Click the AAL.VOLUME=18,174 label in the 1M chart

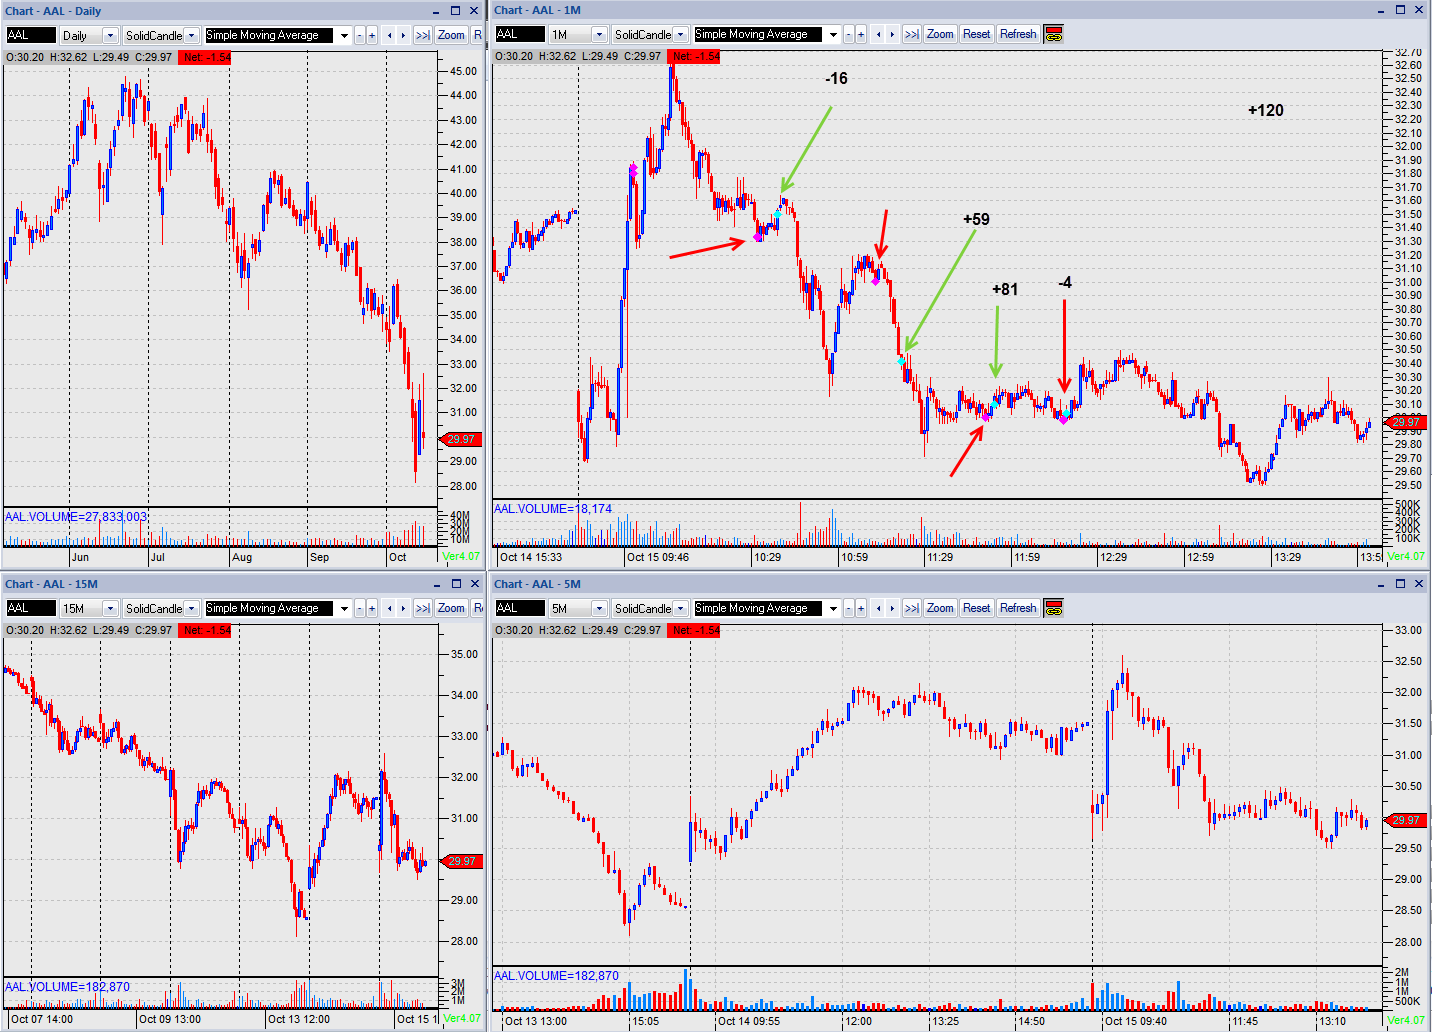pyautogui.click(x=553, y=509)
